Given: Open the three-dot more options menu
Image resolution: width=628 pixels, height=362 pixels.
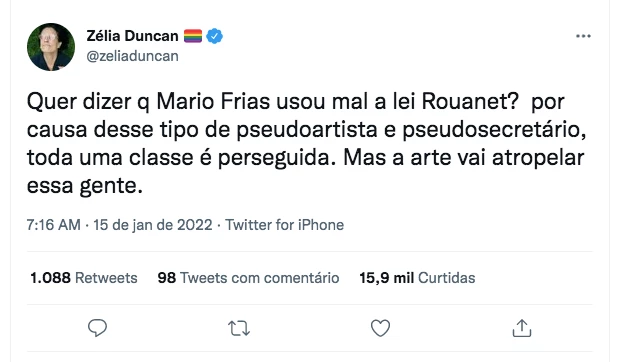Looking at the screenshot, I should 583,36.
